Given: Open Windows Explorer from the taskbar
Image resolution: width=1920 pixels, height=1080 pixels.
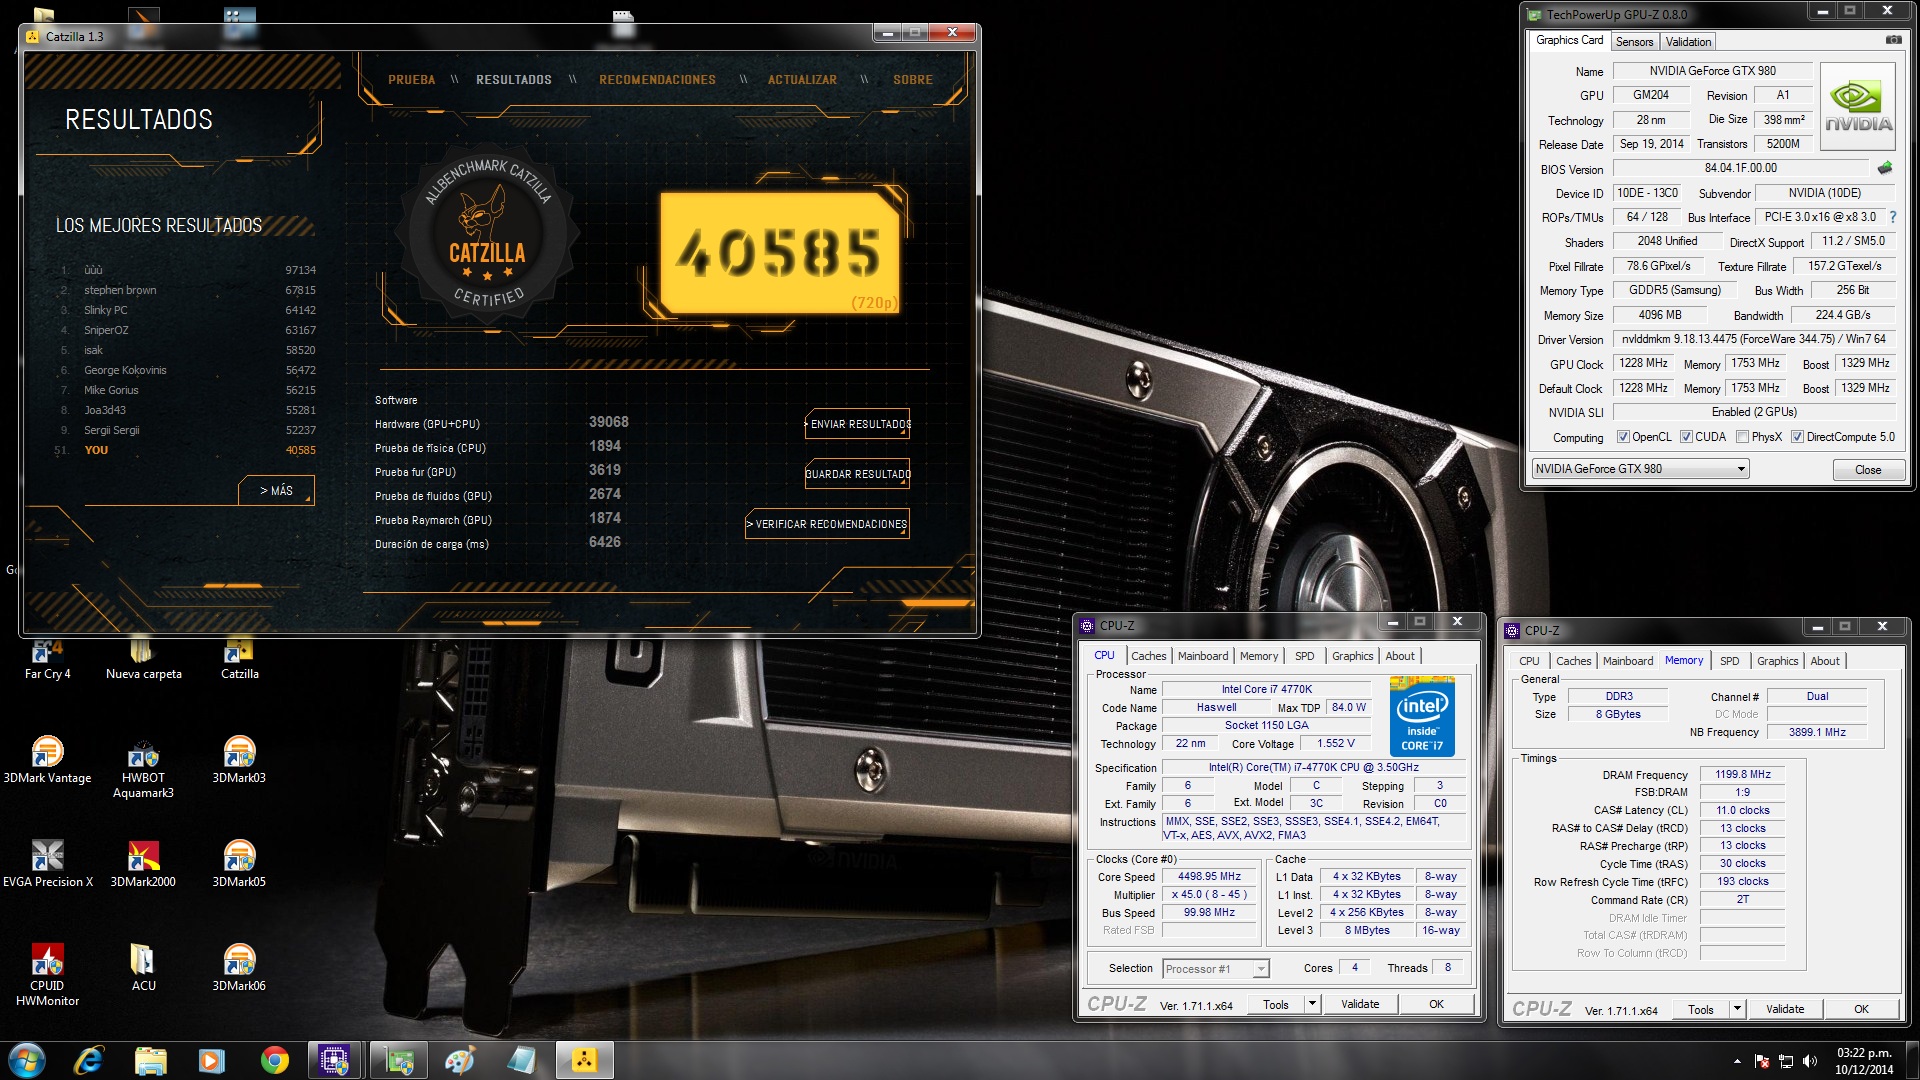Looking at the screenshot, I should tap(150, 1060).
